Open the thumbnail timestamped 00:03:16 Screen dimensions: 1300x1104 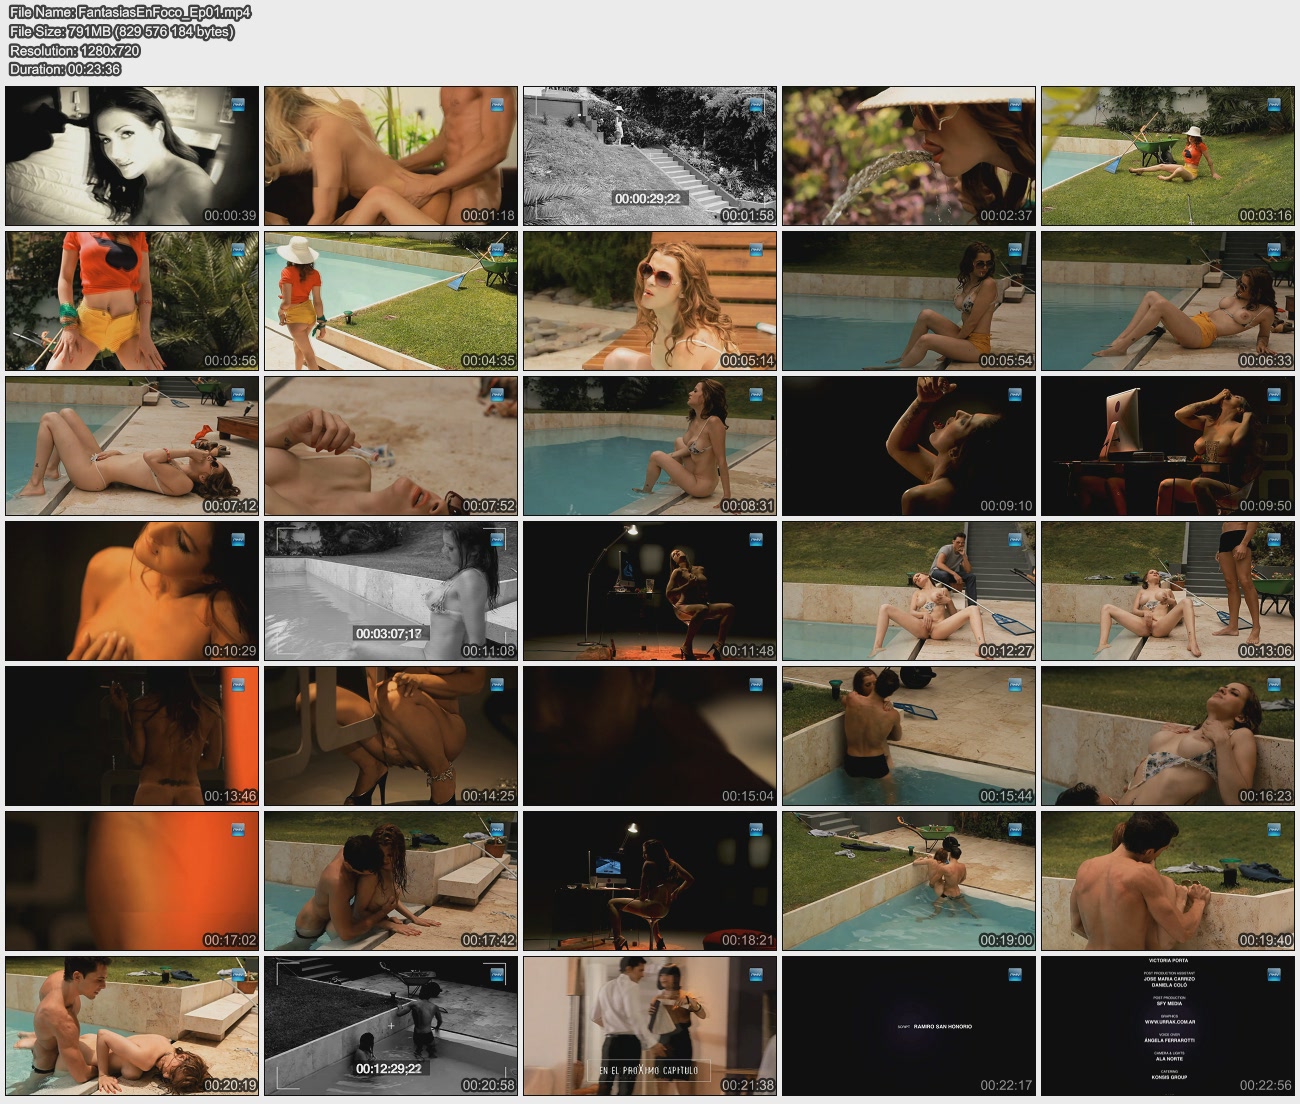[x=1168, y=155]
